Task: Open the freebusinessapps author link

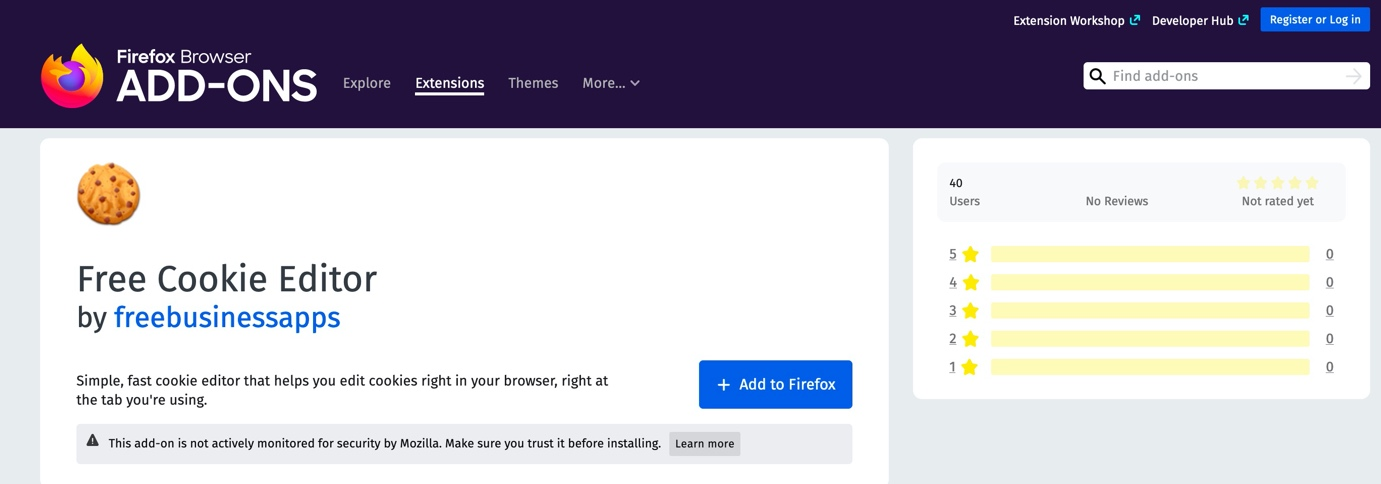Action: [227, 318]
